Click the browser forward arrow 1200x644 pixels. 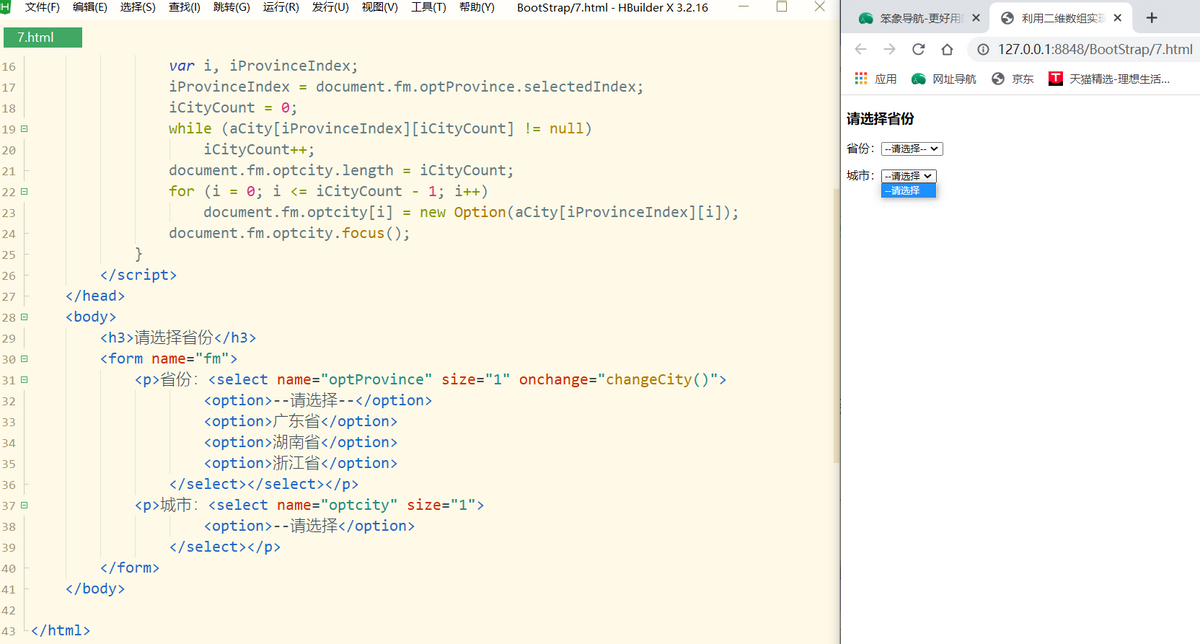tap(889, 49)
